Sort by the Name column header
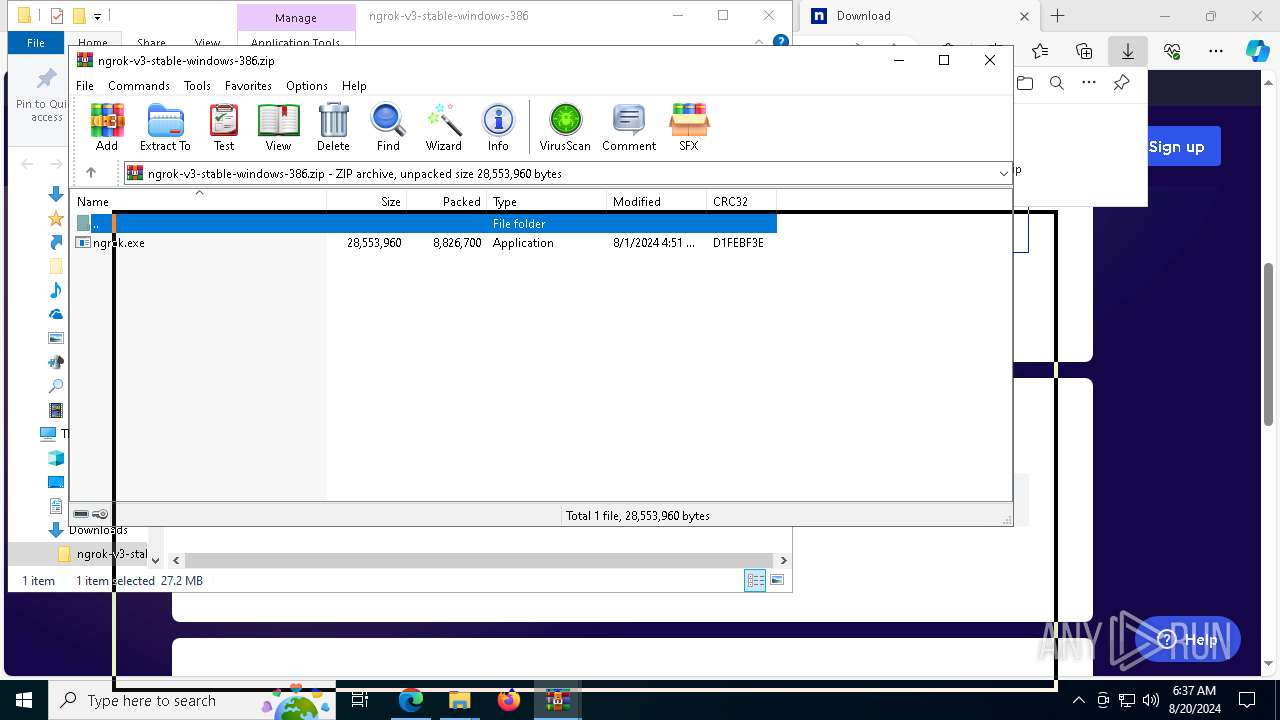This screenshot has width=1280, height=720. (200, 201)
